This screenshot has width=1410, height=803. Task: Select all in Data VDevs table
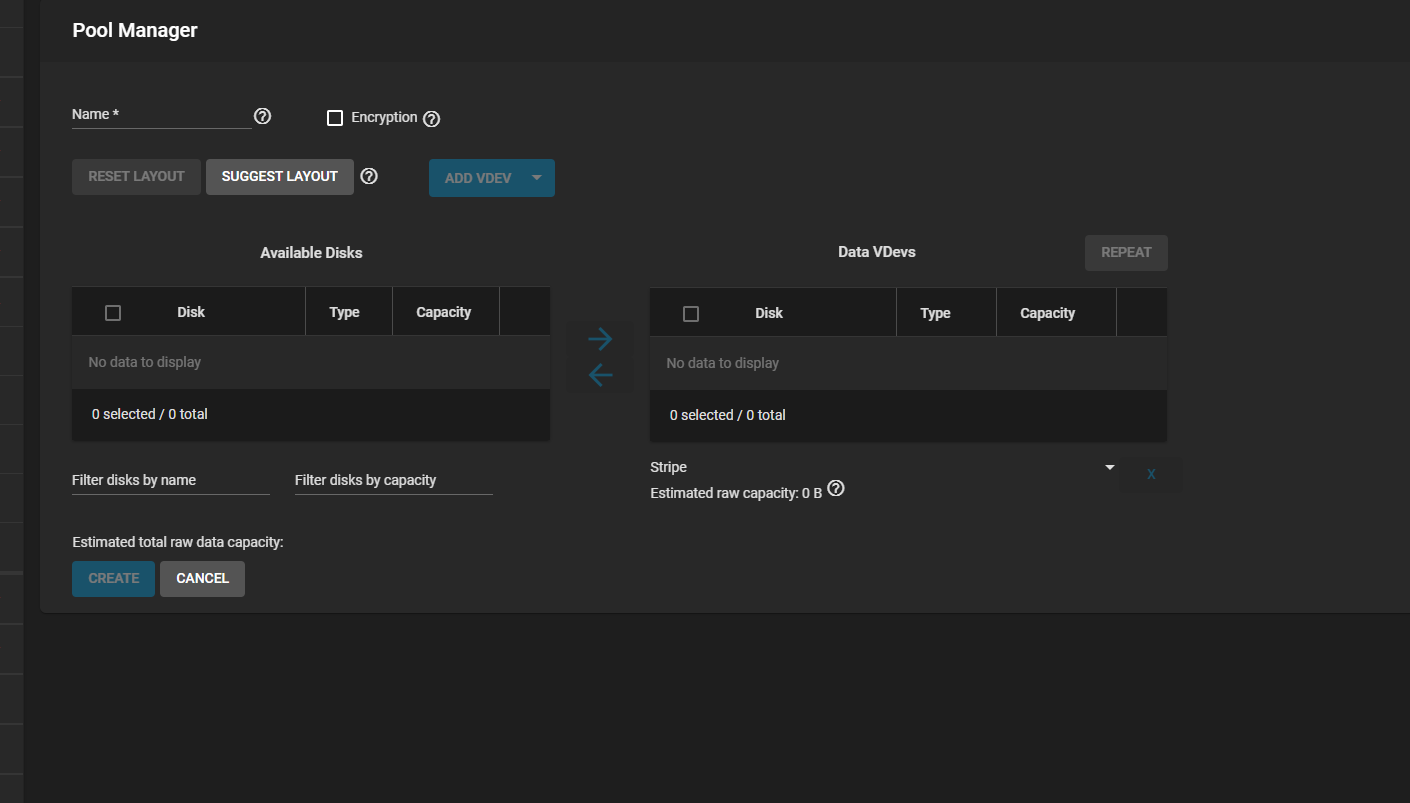(x=691, y=314)
